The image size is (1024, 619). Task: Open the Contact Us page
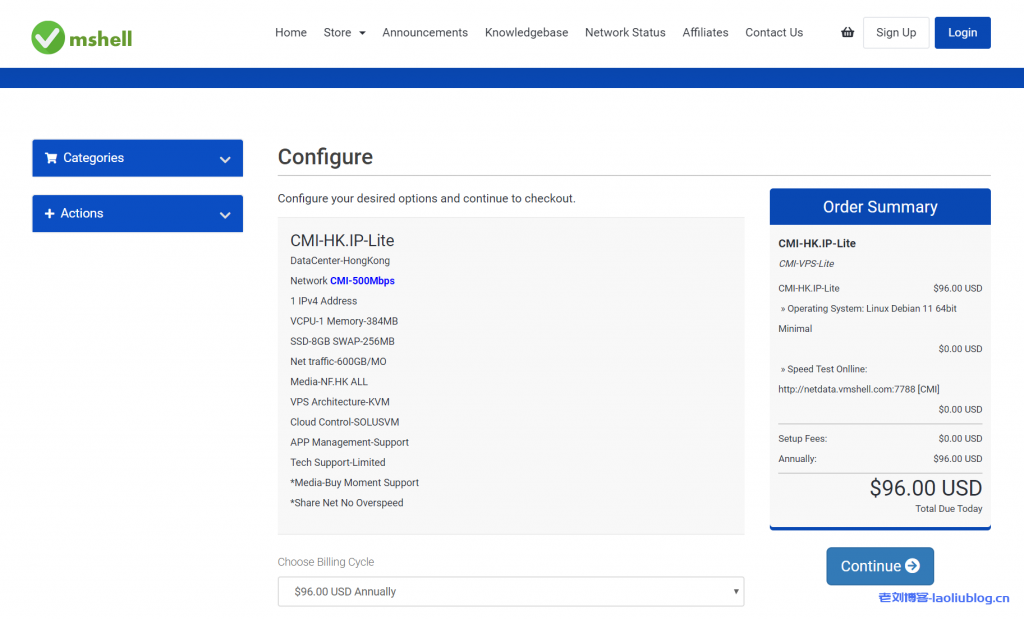(x=773, y=33)
